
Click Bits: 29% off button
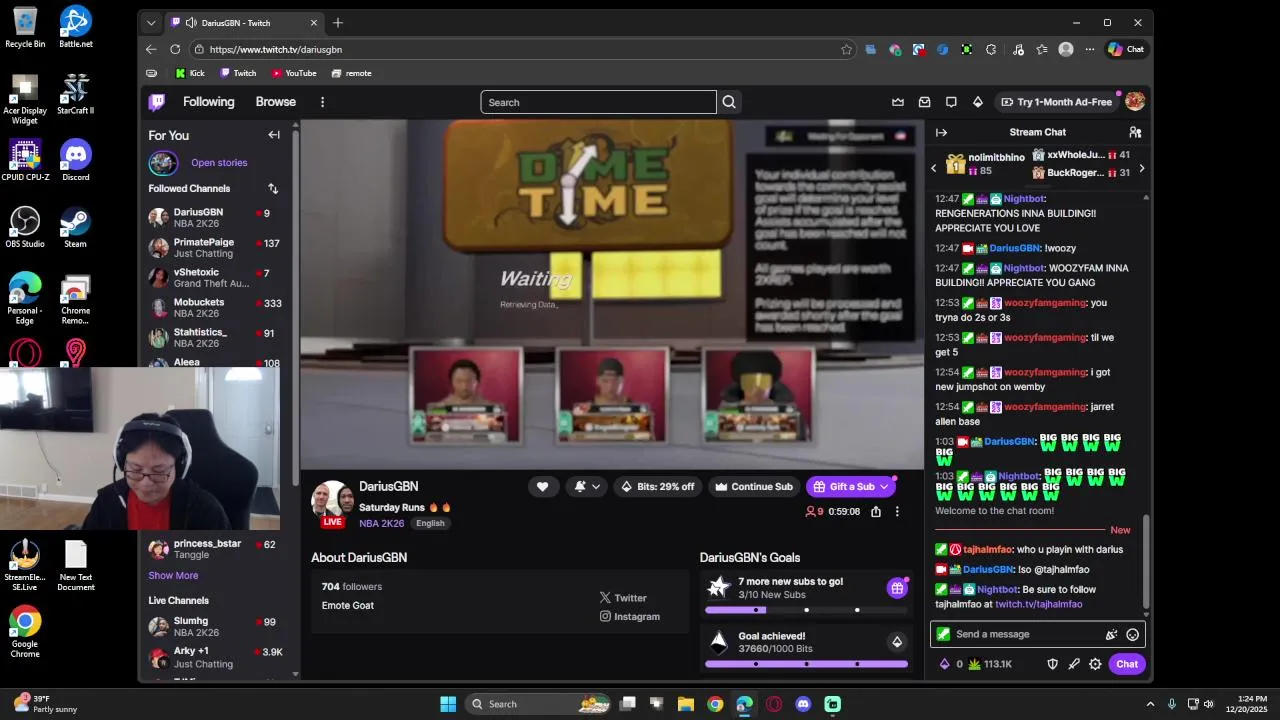[658, 487]
